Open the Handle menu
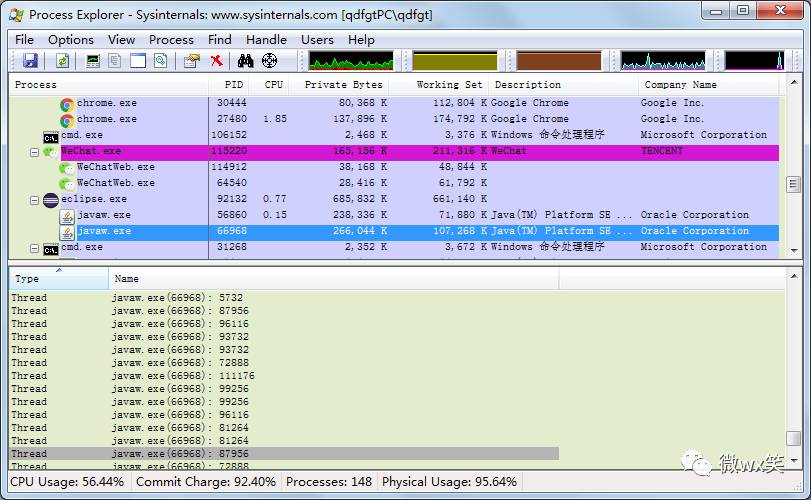811x500 pixels. pos(266,40)
